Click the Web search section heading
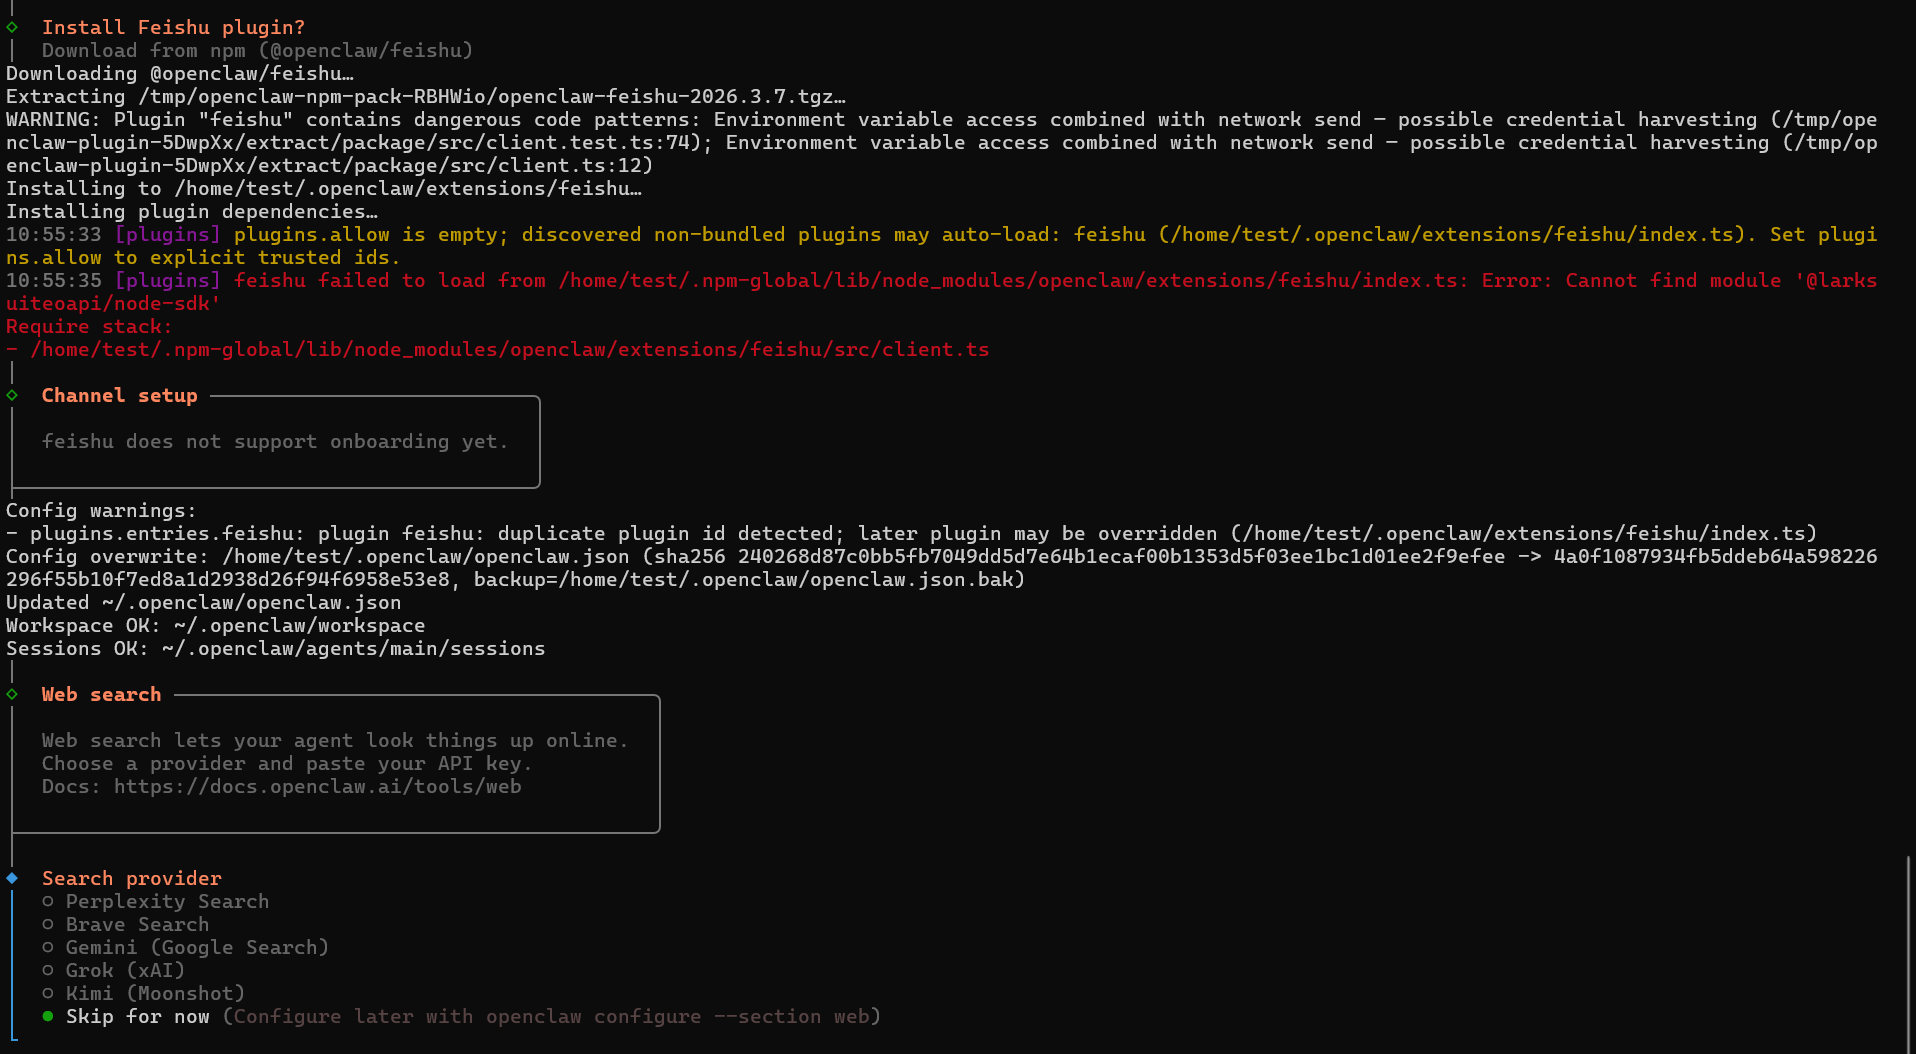 click(101, 694)
